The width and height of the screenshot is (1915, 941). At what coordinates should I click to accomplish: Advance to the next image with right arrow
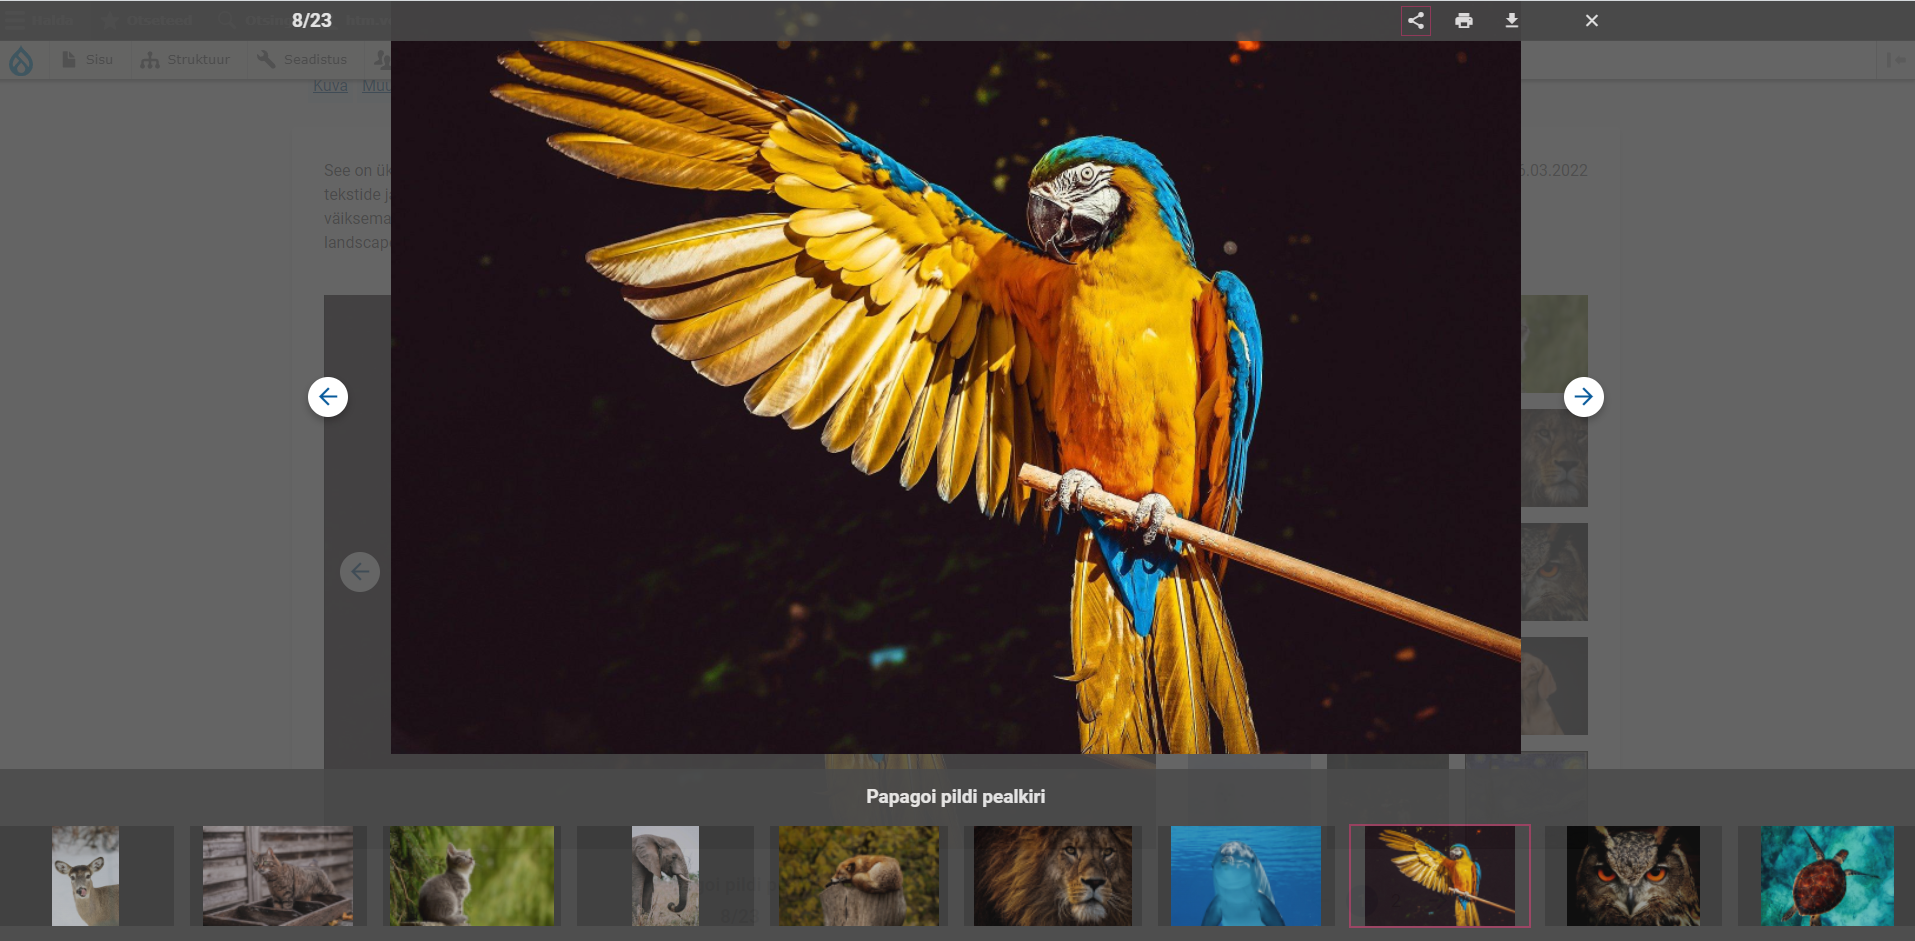[1583, 397]
